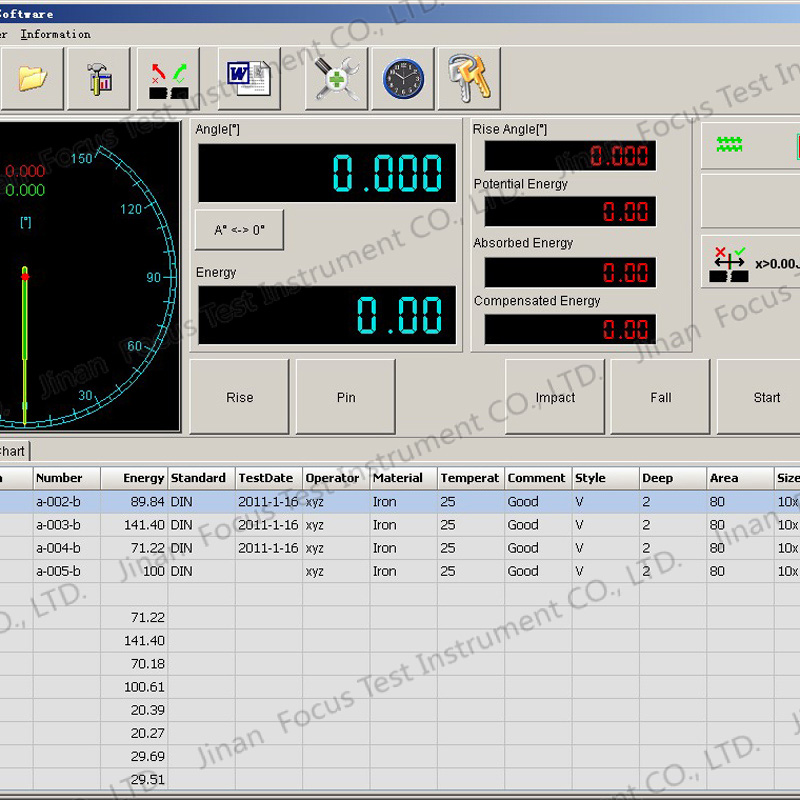Click the Area column header
800x800 pixels.
[x=740, y=478]
